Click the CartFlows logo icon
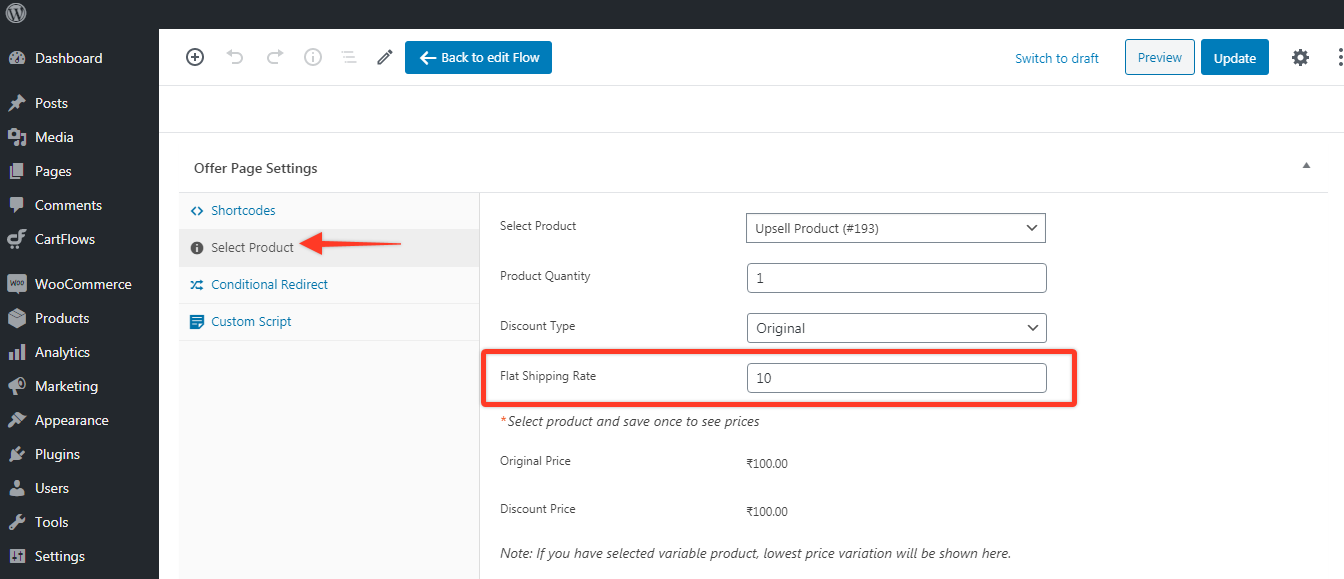 (16, 239)
